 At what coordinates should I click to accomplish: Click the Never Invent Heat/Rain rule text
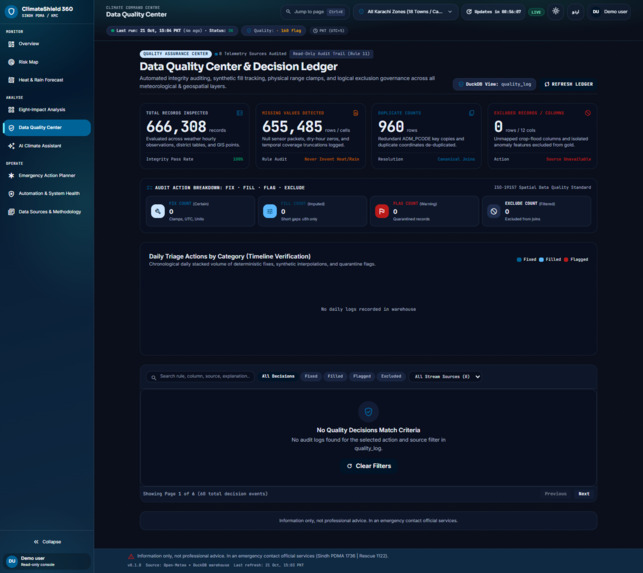tap(332, 159)
